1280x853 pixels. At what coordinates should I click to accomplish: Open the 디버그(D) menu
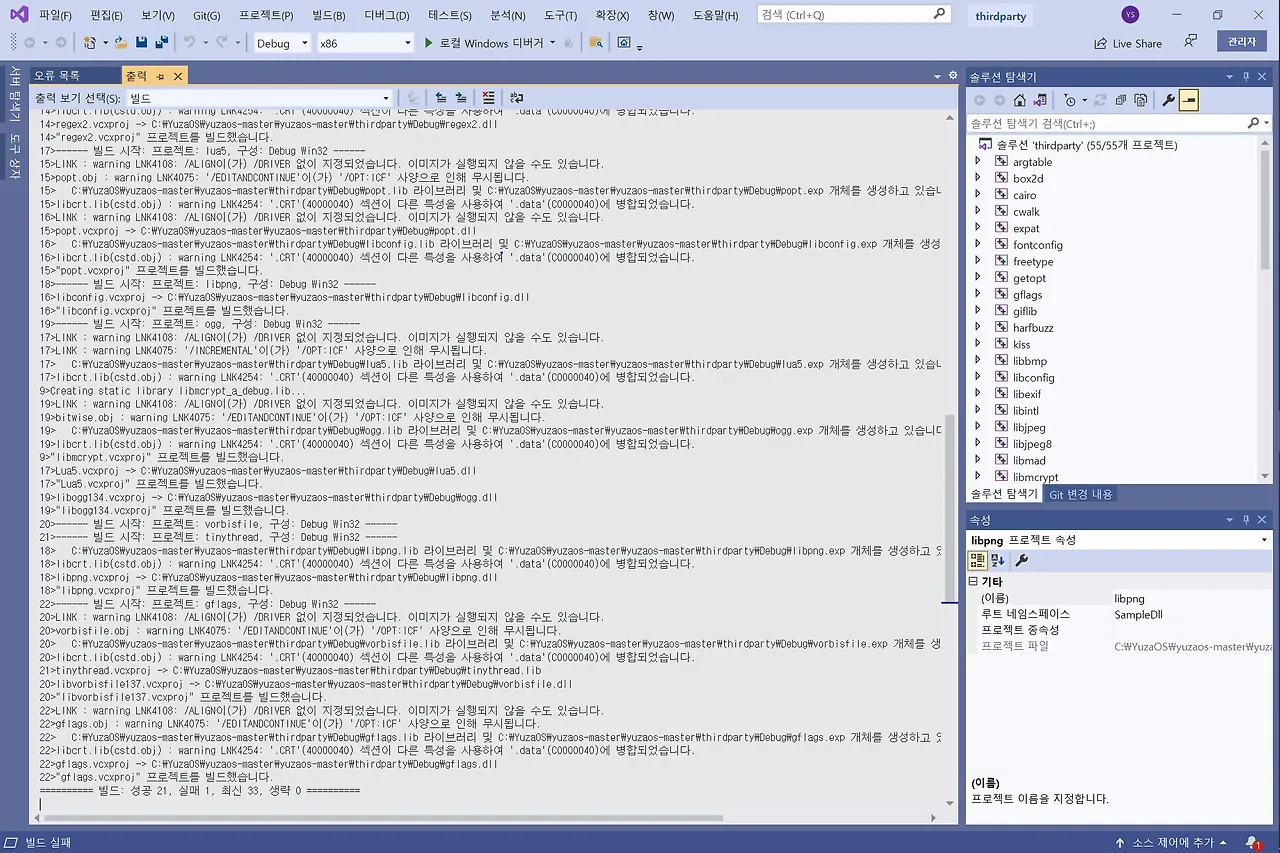(x=387, y=15)
